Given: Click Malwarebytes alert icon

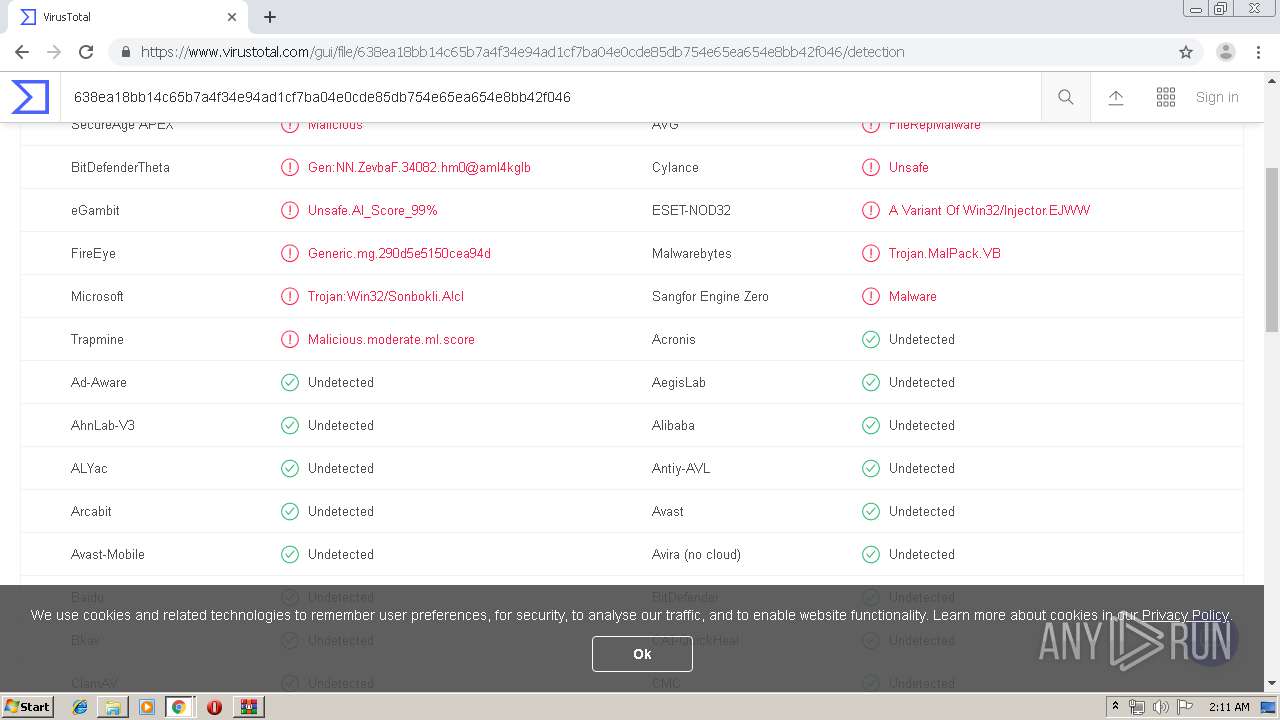Looking at the screenshot, I should tap(871, 253).
